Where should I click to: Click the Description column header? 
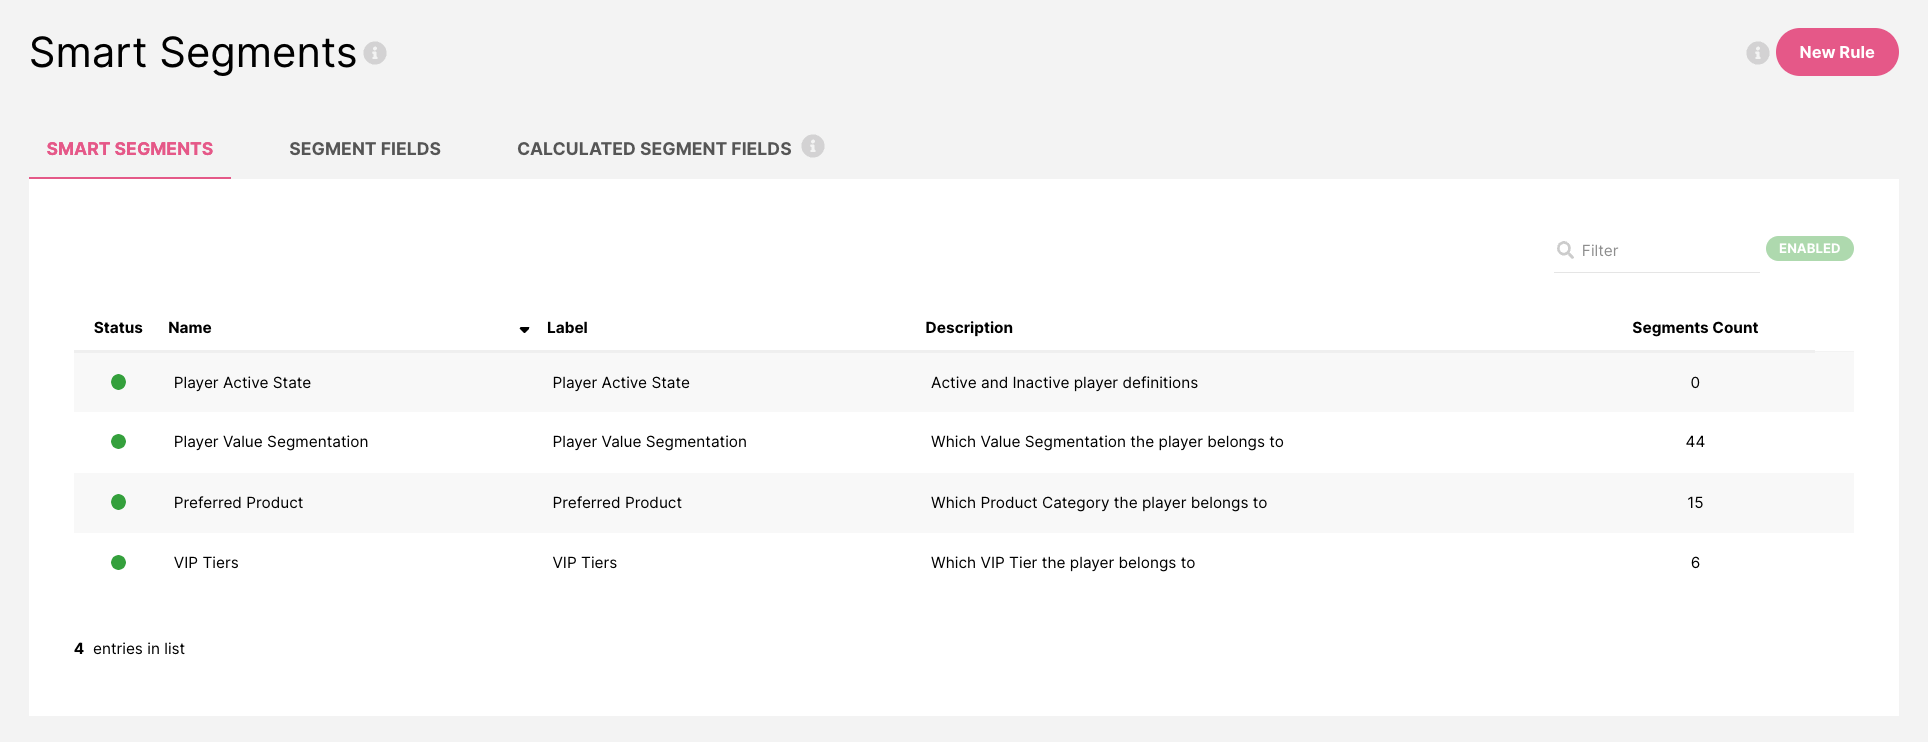(x=969, y=328)
